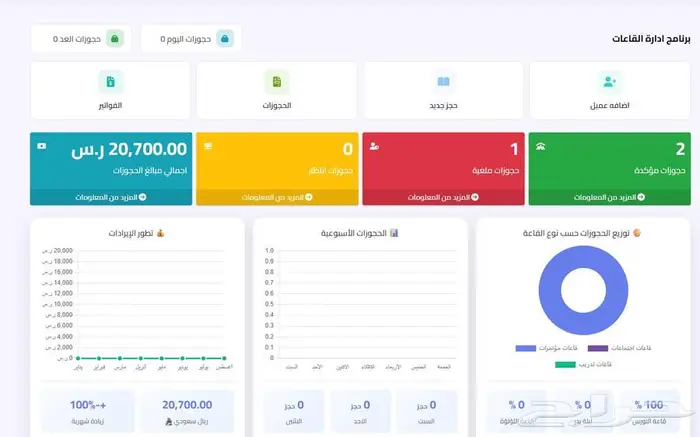Select the حجوزات الغد 0 badge
Image resolution: width=700 pixels, height=437 pixels.
[81, 39]
